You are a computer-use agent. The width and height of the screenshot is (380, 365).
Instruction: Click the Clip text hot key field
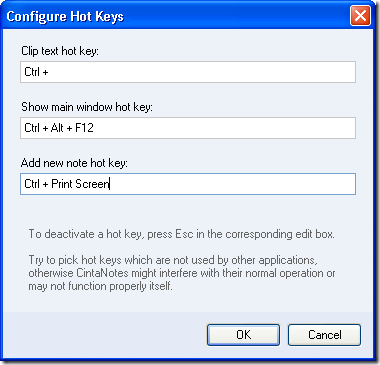(188, 72)
